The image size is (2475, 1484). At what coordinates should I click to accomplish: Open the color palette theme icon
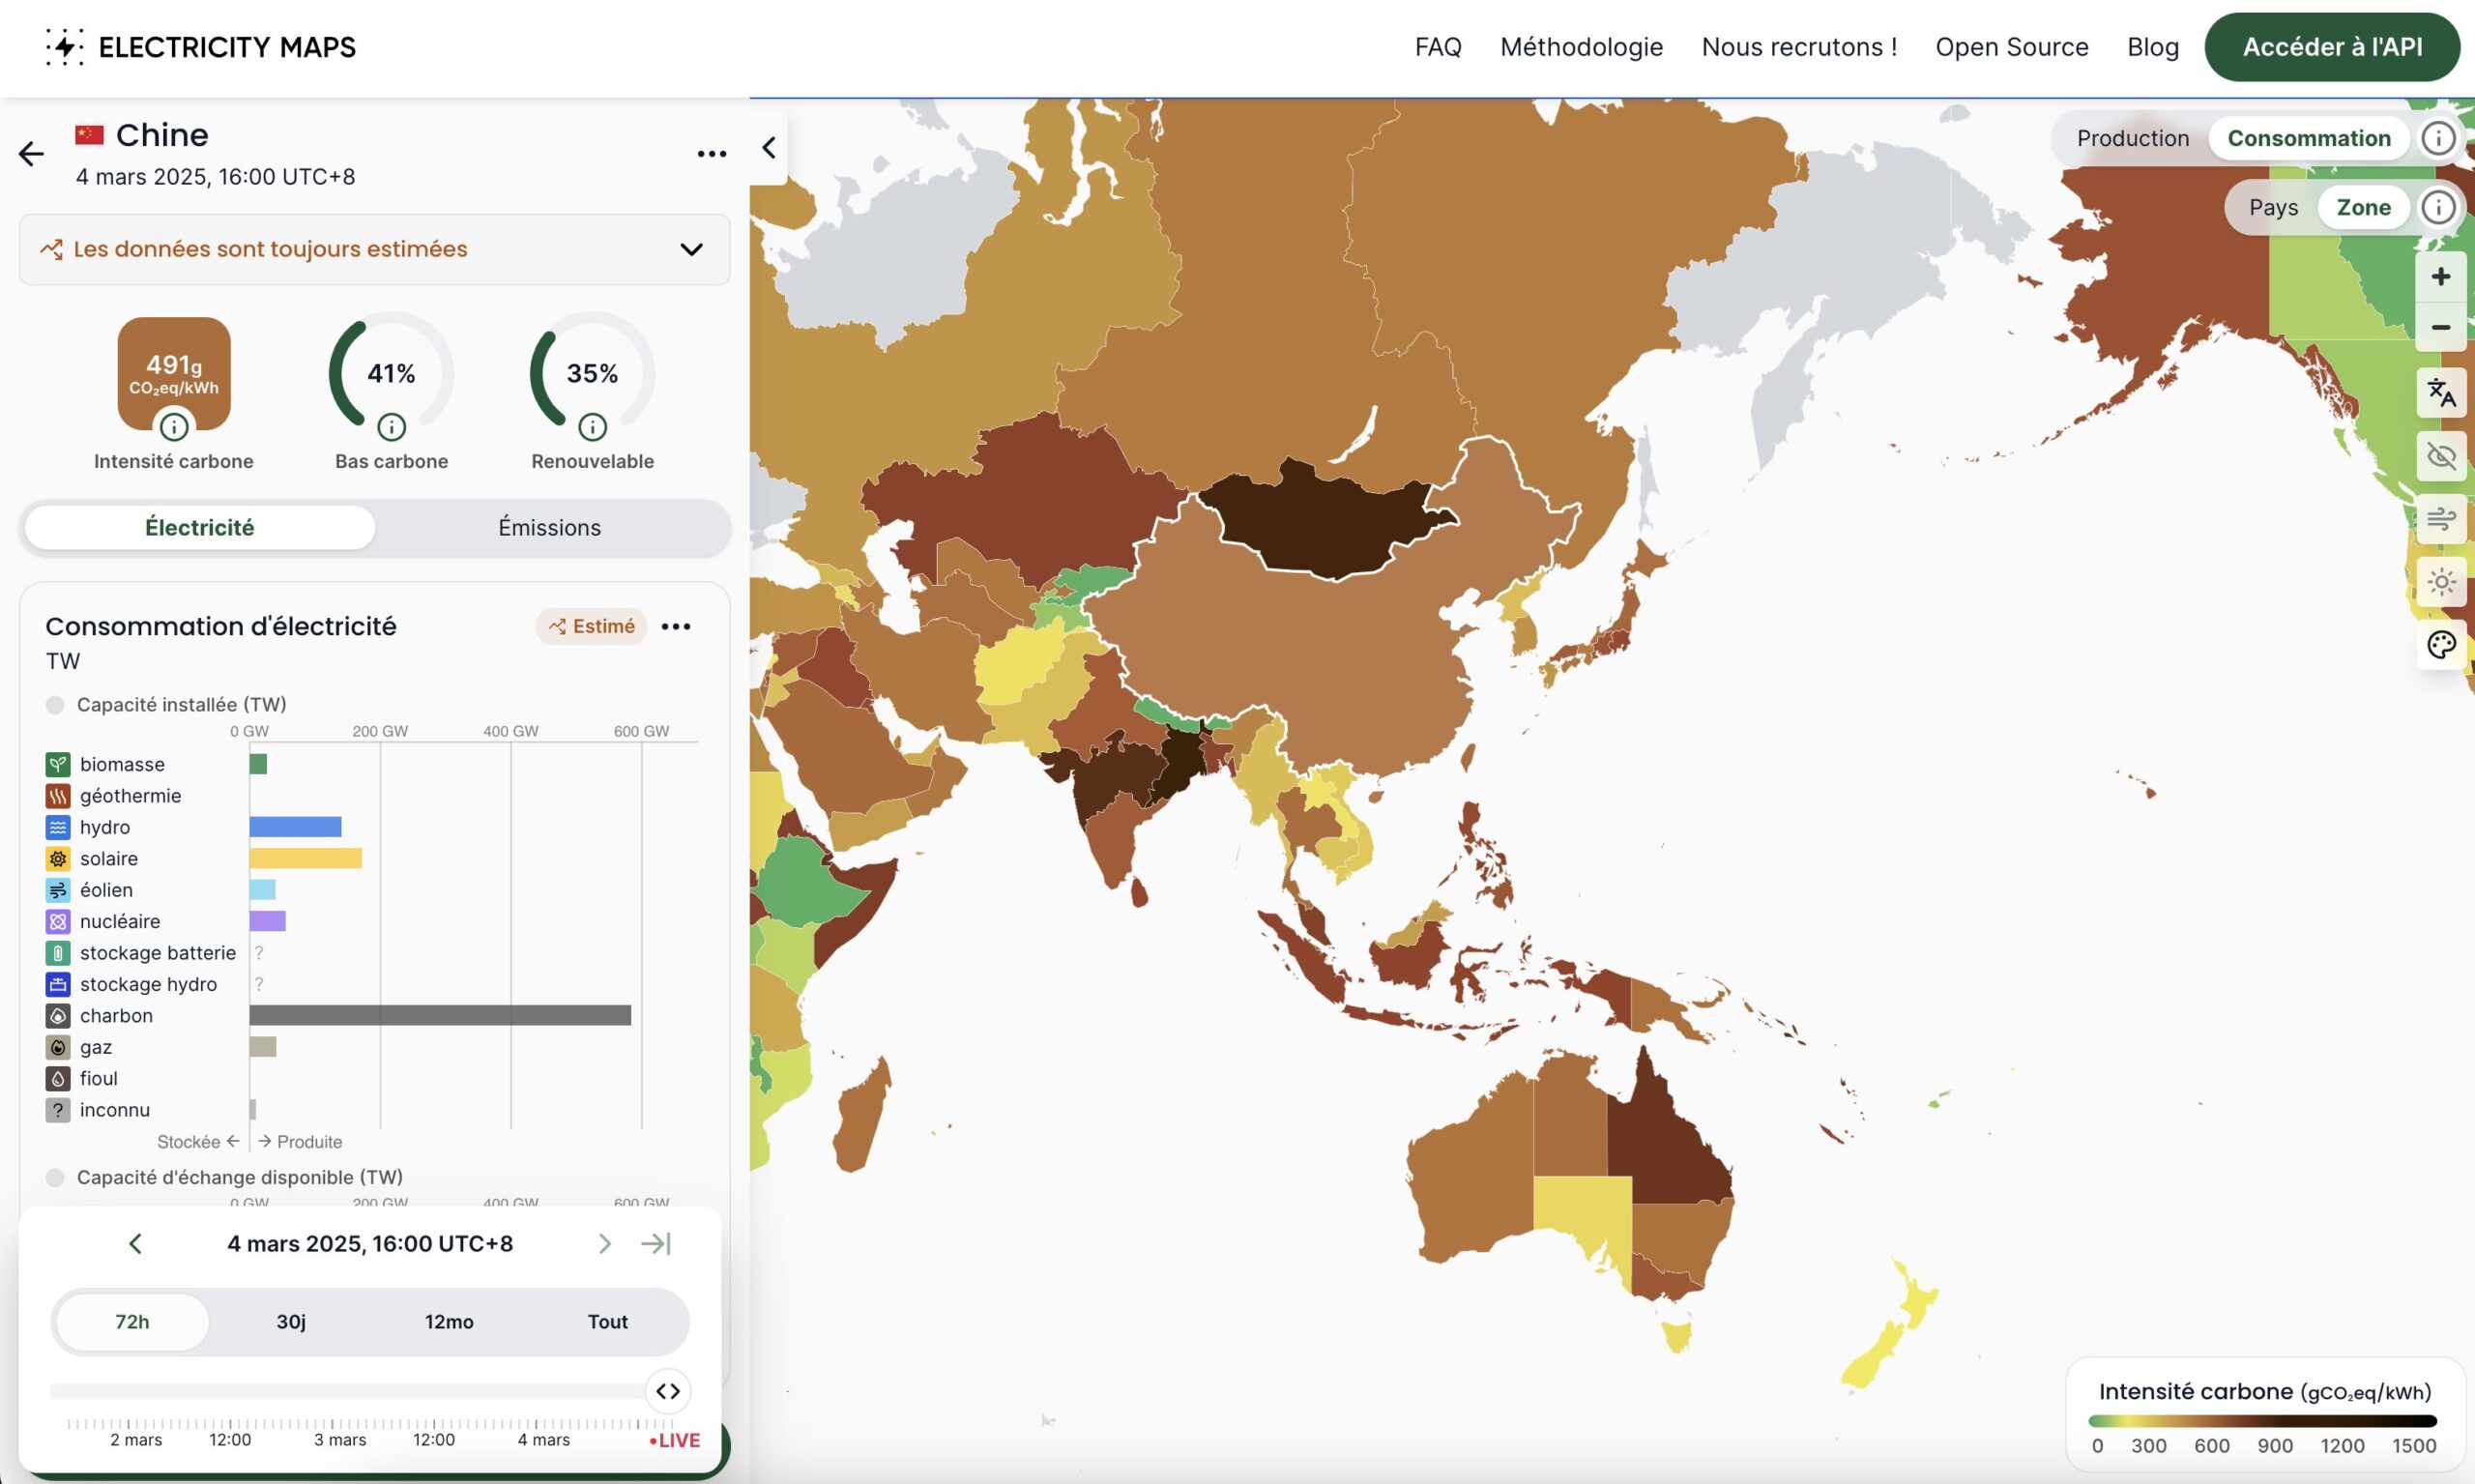coord(2441,645)
